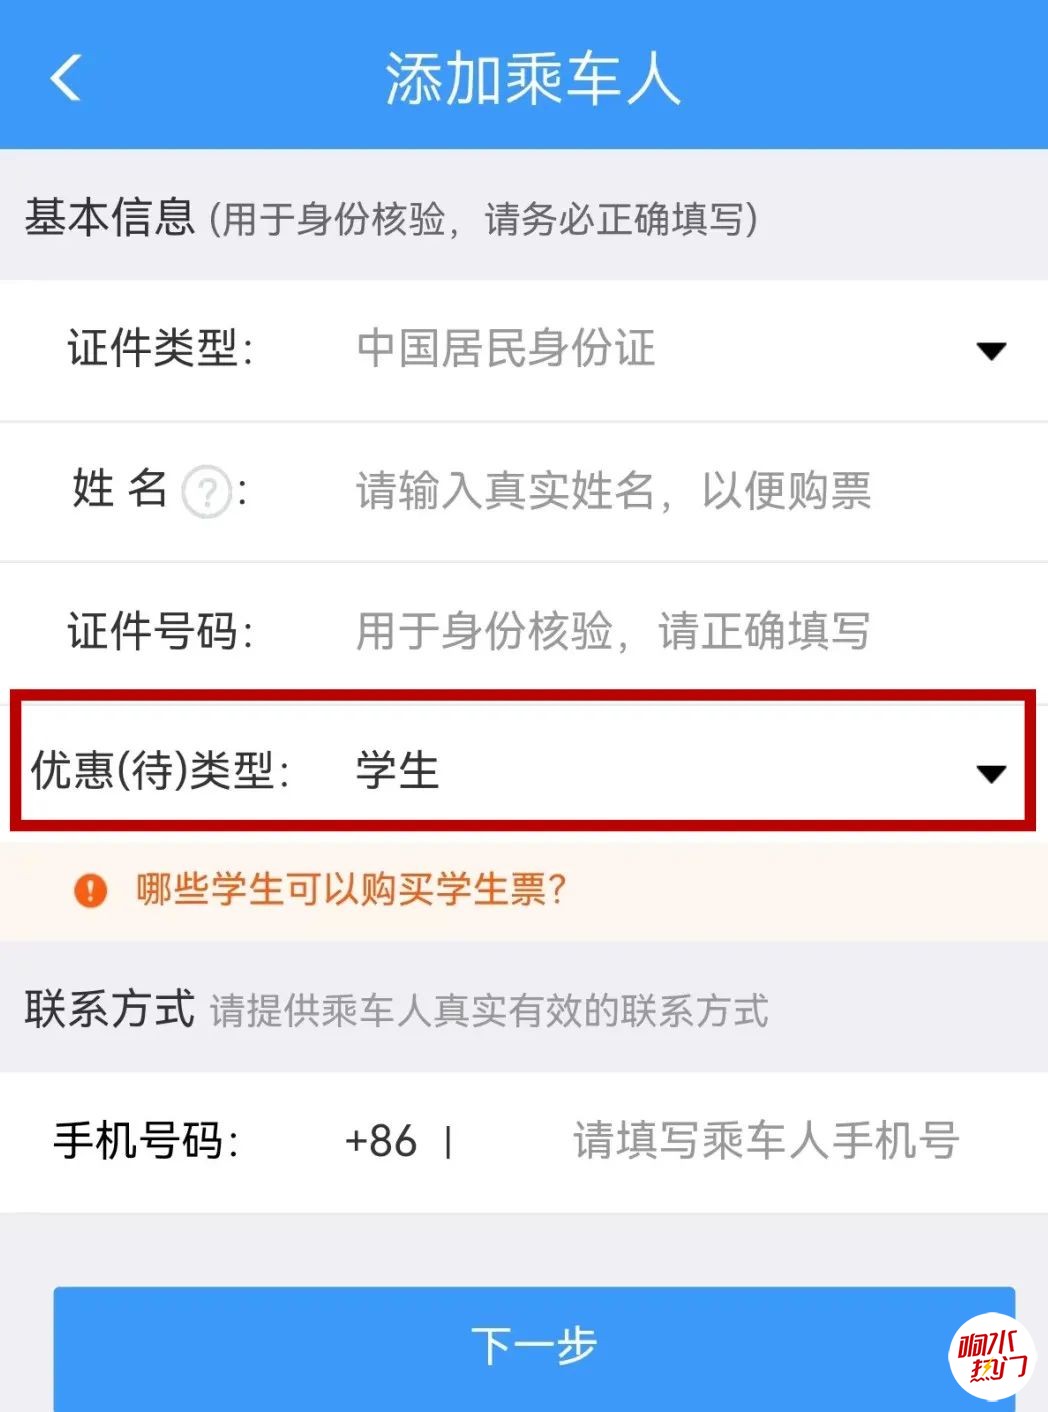
Task: Click the 下一步 next step button
Action: [534, 1348]
